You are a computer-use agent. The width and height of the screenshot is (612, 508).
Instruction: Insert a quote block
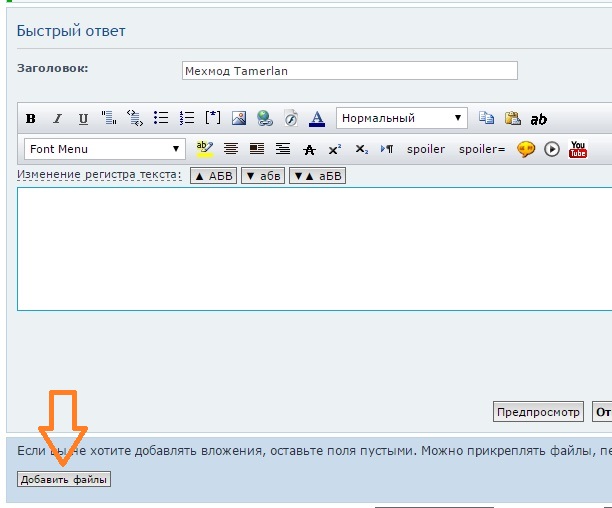pyautogui.click(x=109, y=118)
